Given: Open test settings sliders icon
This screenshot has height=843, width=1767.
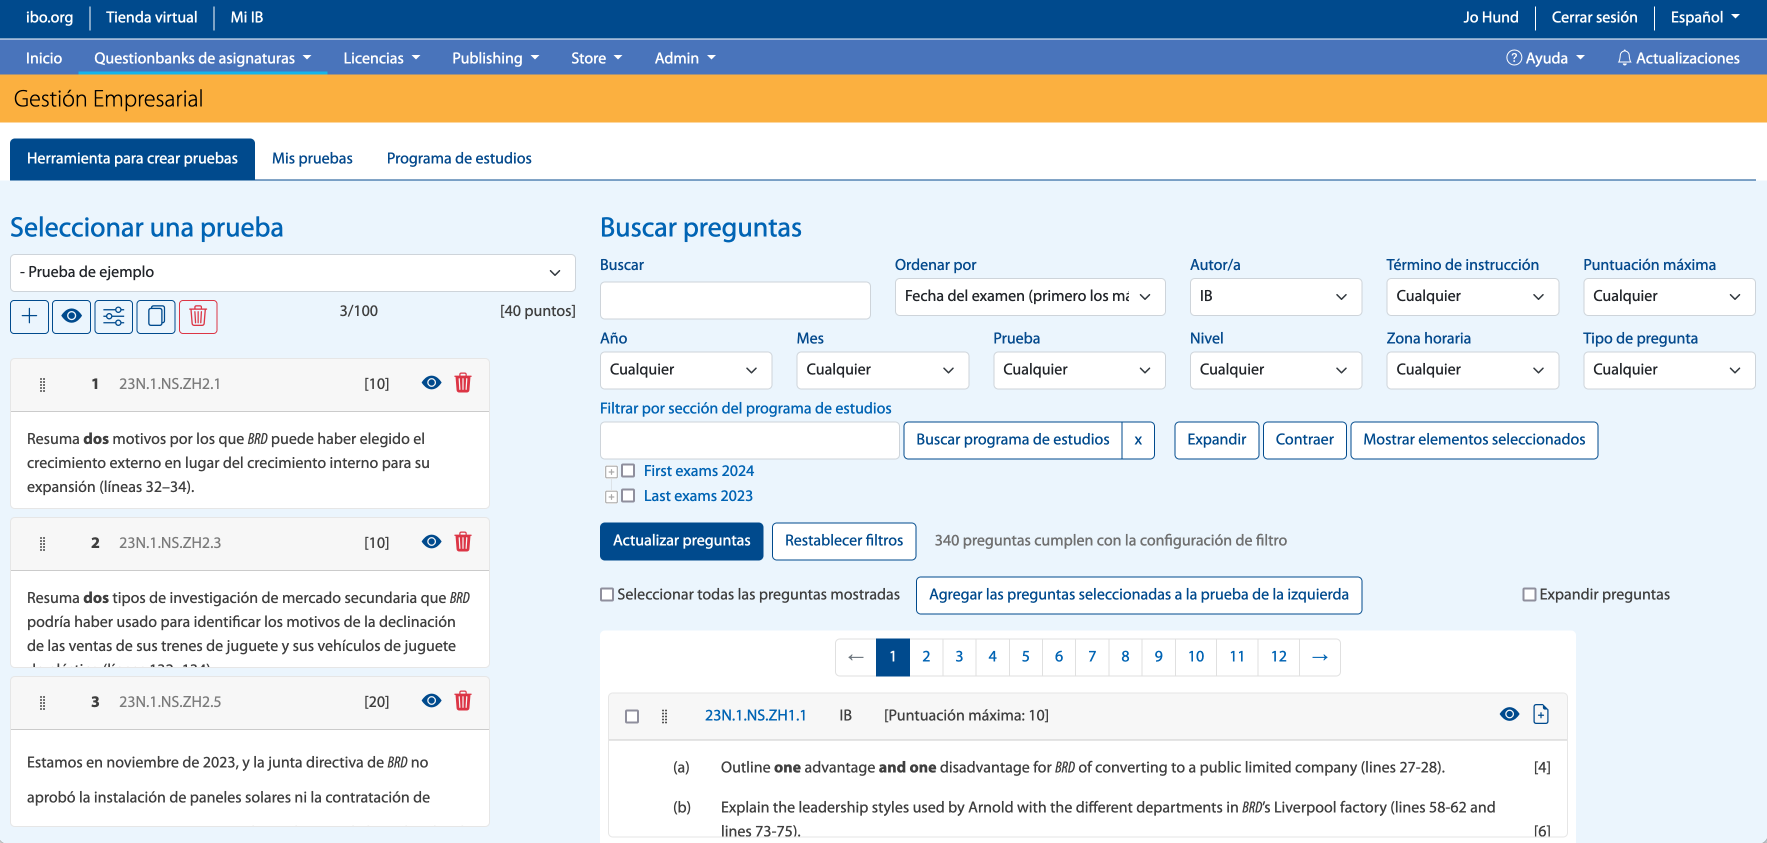Looking at the screenshot, I should point(114,316).
